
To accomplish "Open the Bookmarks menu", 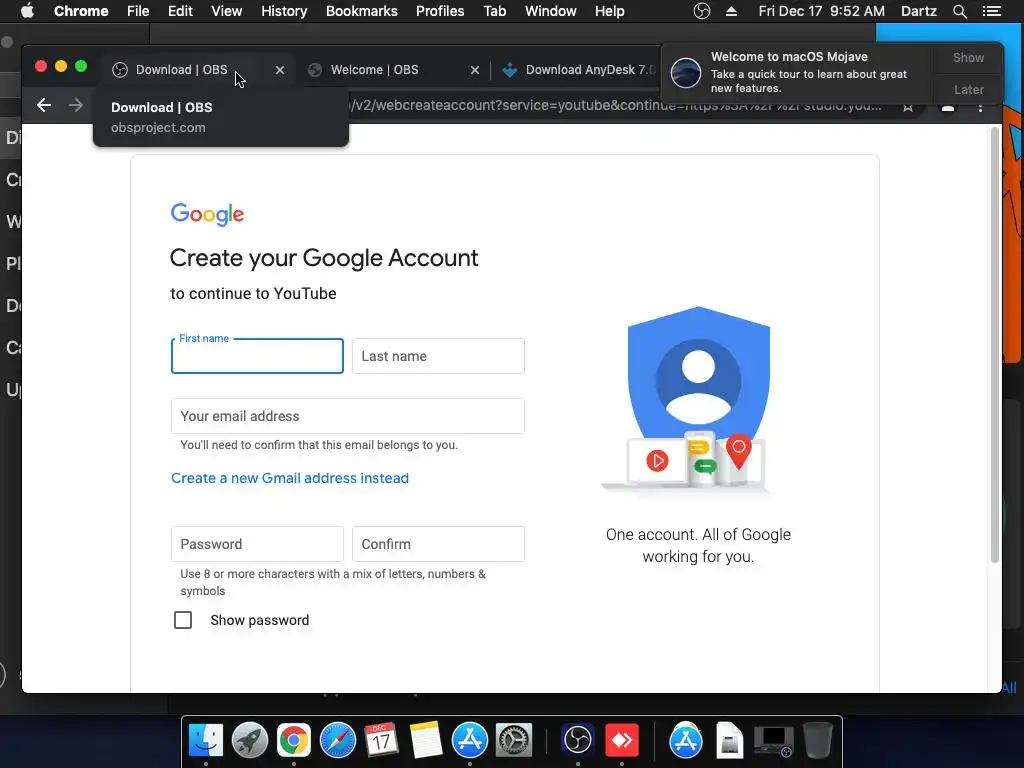I will 362,11.
